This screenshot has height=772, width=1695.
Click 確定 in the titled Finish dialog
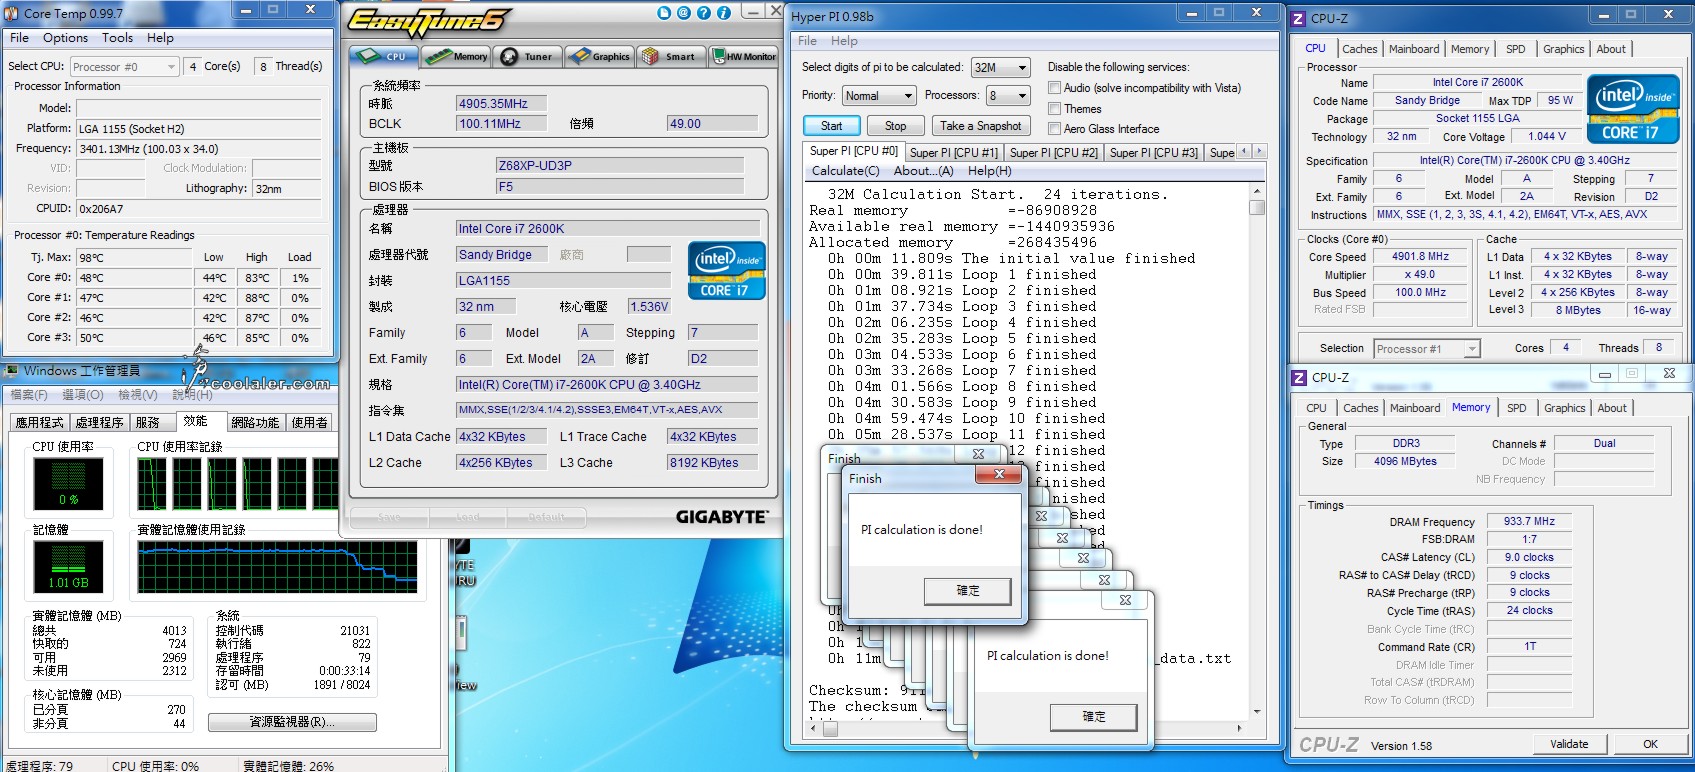pos(968,591)
